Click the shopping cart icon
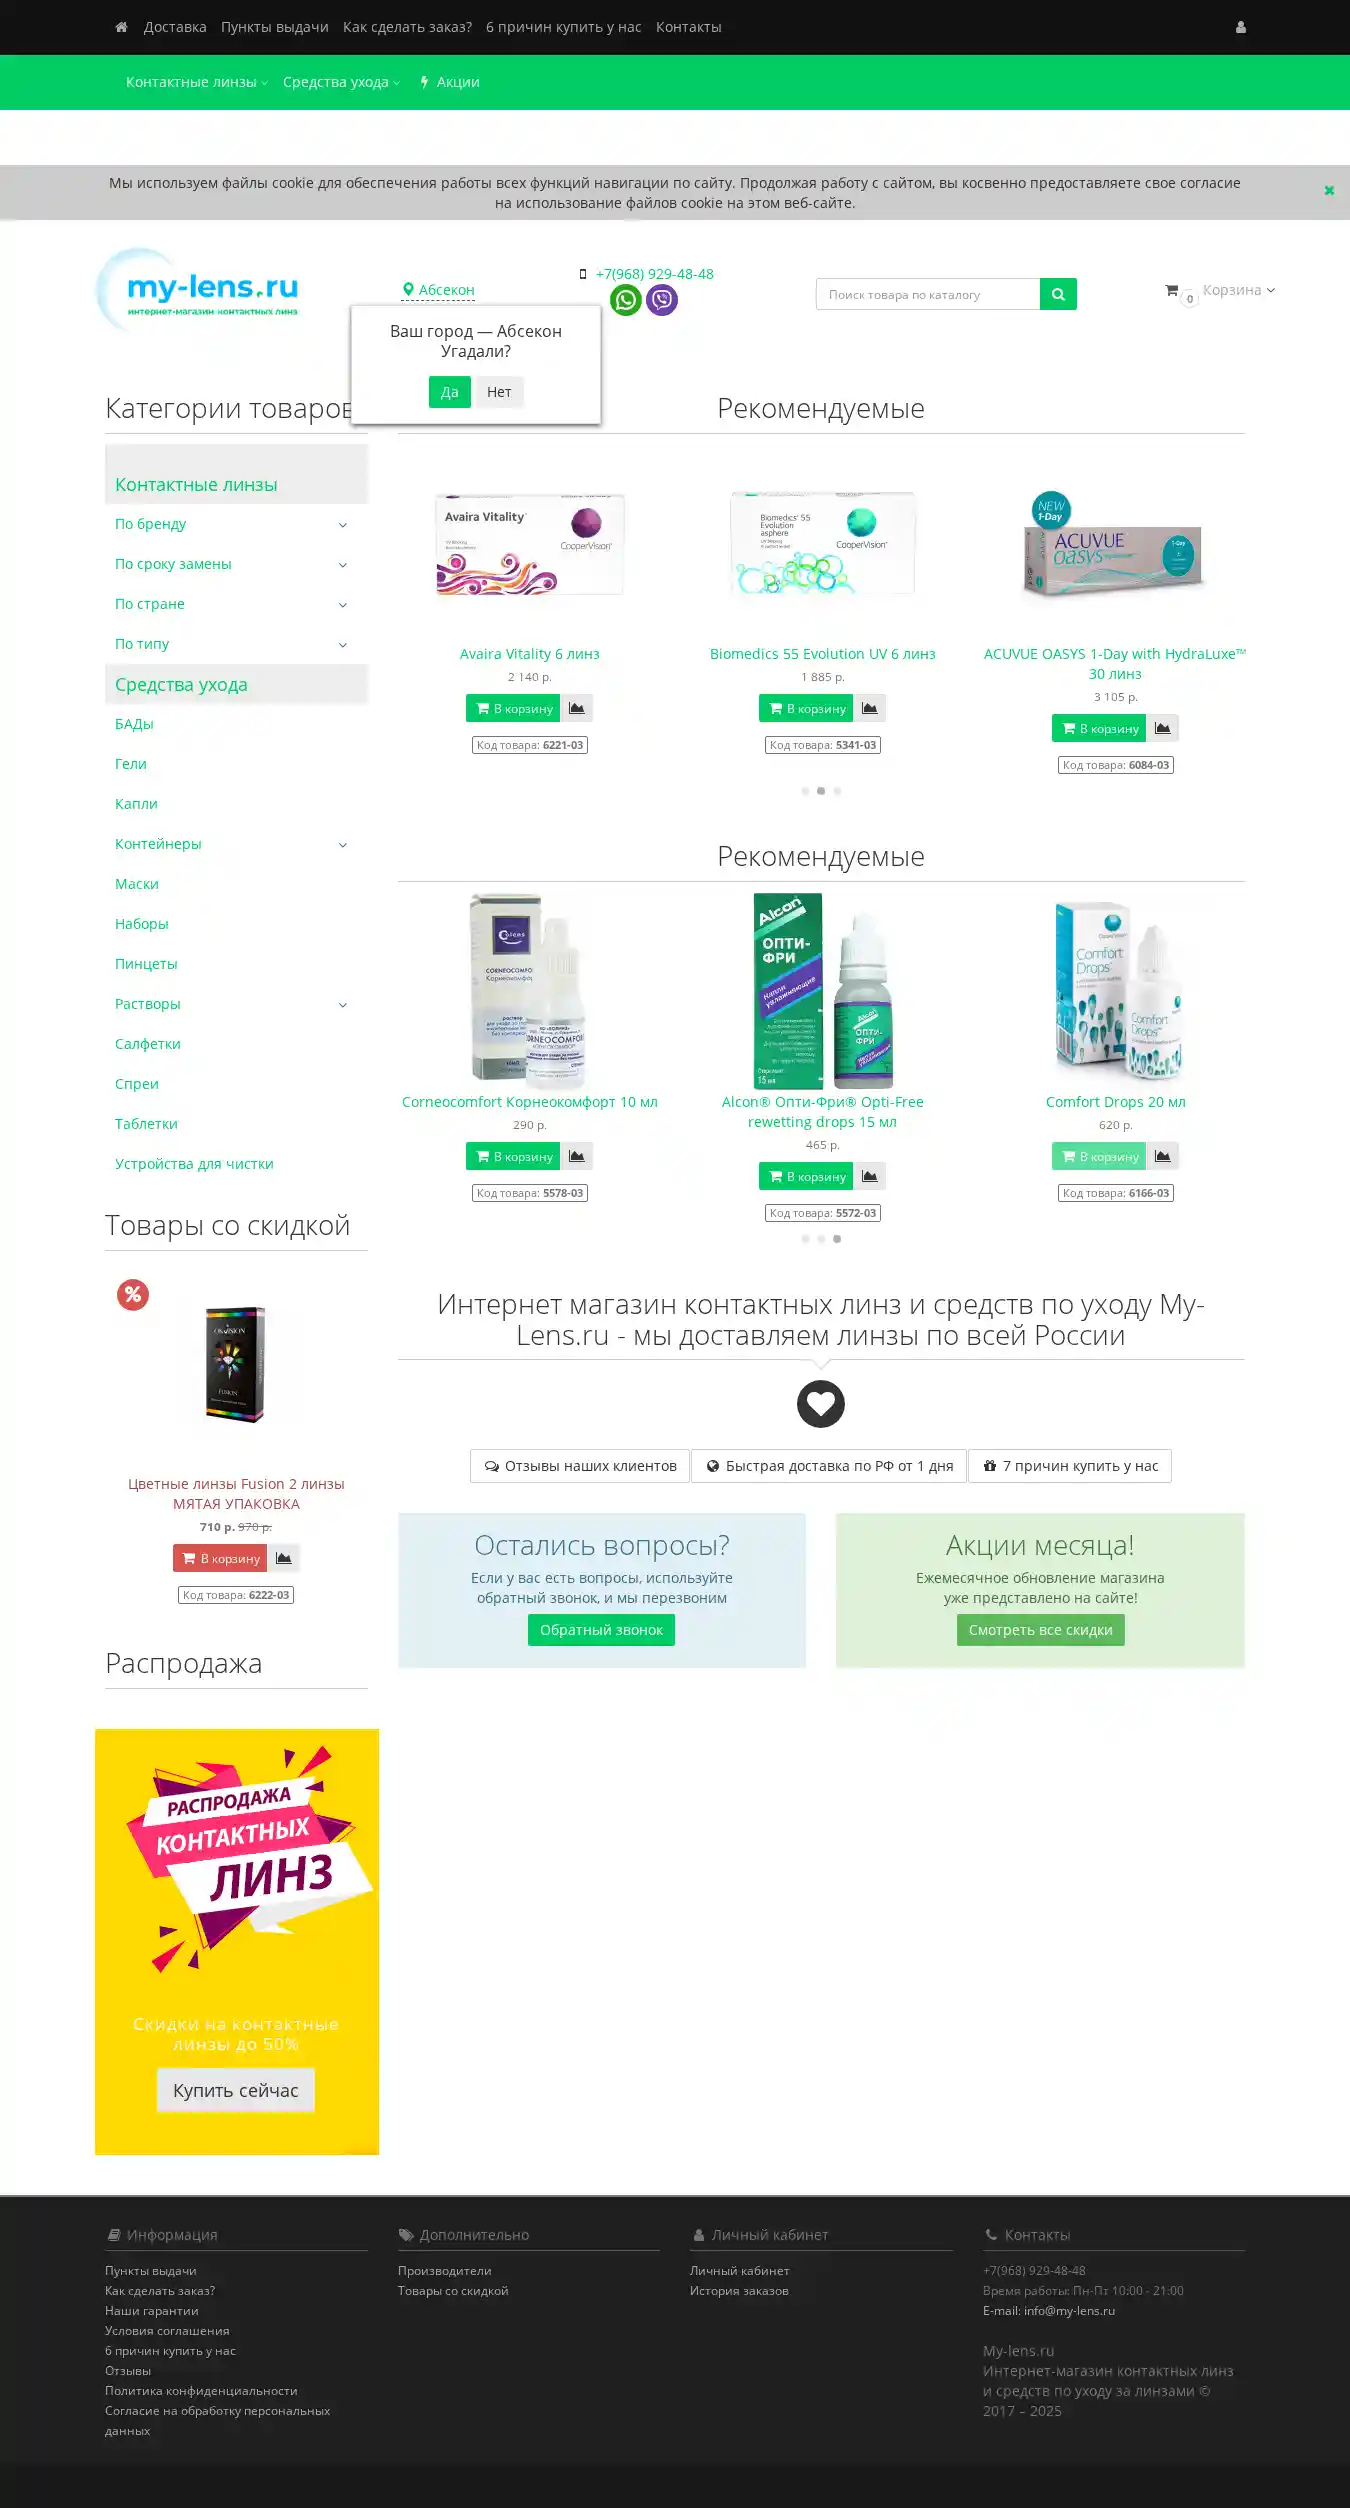 tap(1171, 290)
